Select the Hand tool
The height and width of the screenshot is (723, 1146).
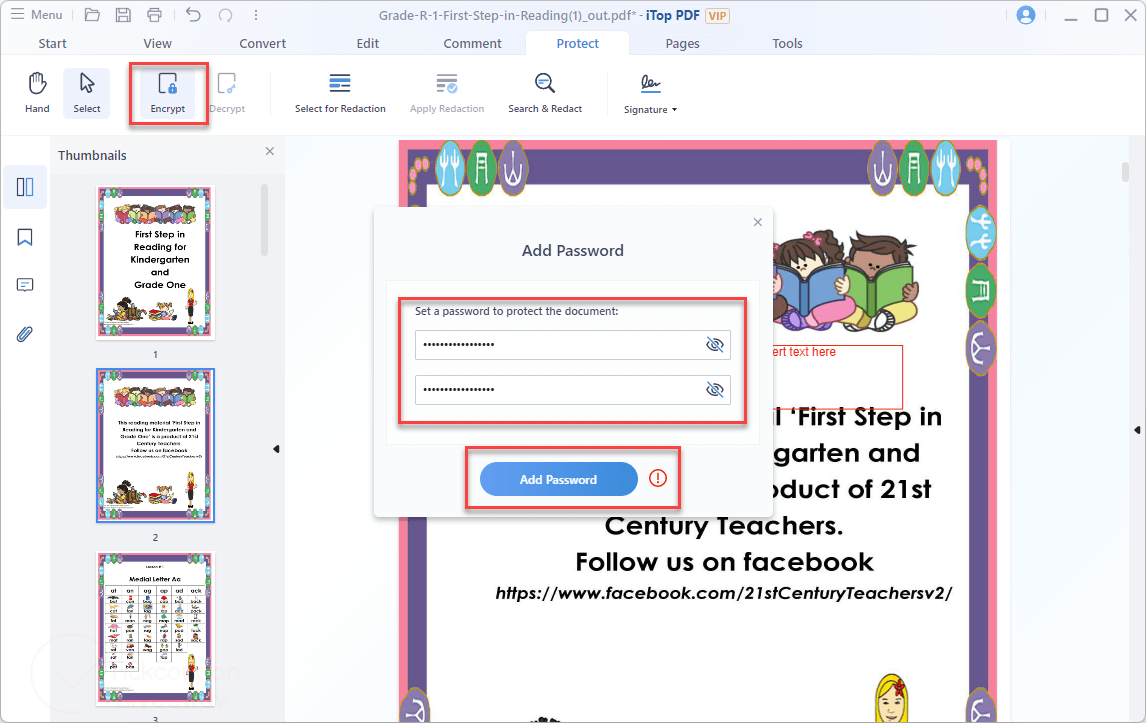coord(37,92)
